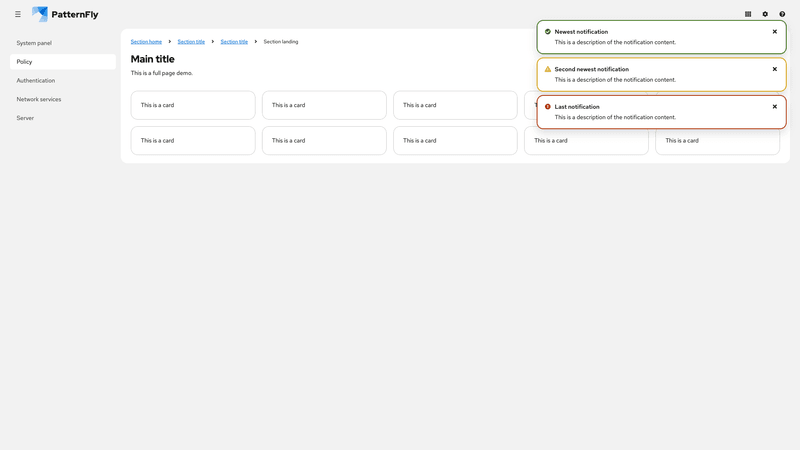Click the warning triangle icon in Second newest notification

[x=548, y=69]
